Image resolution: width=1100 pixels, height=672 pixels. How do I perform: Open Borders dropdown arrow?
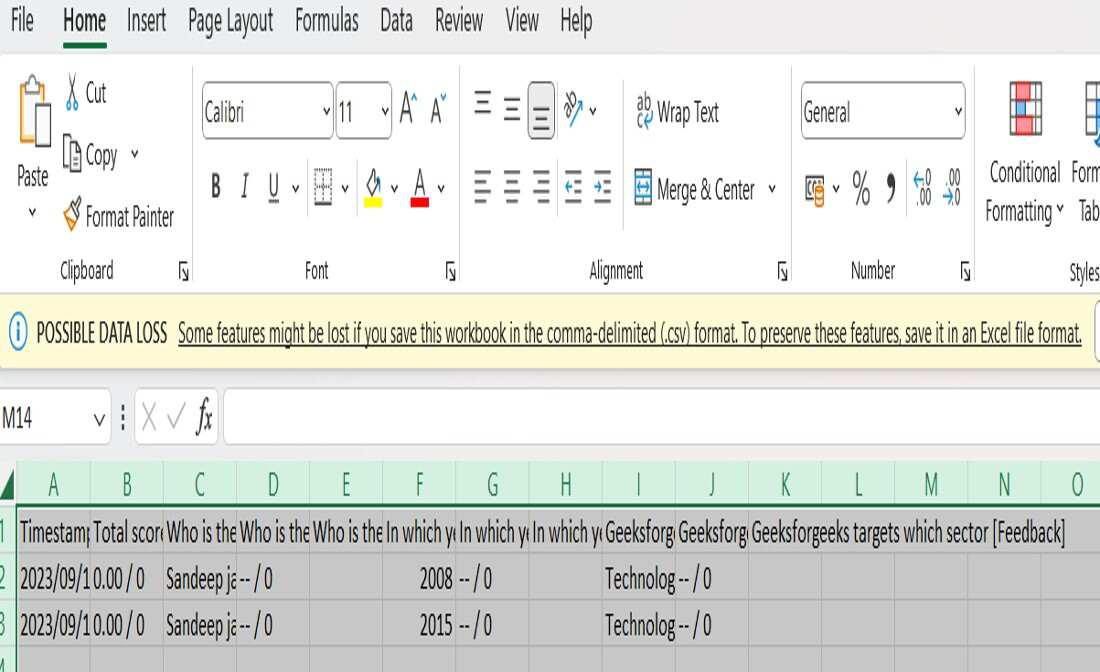(344, 188)
